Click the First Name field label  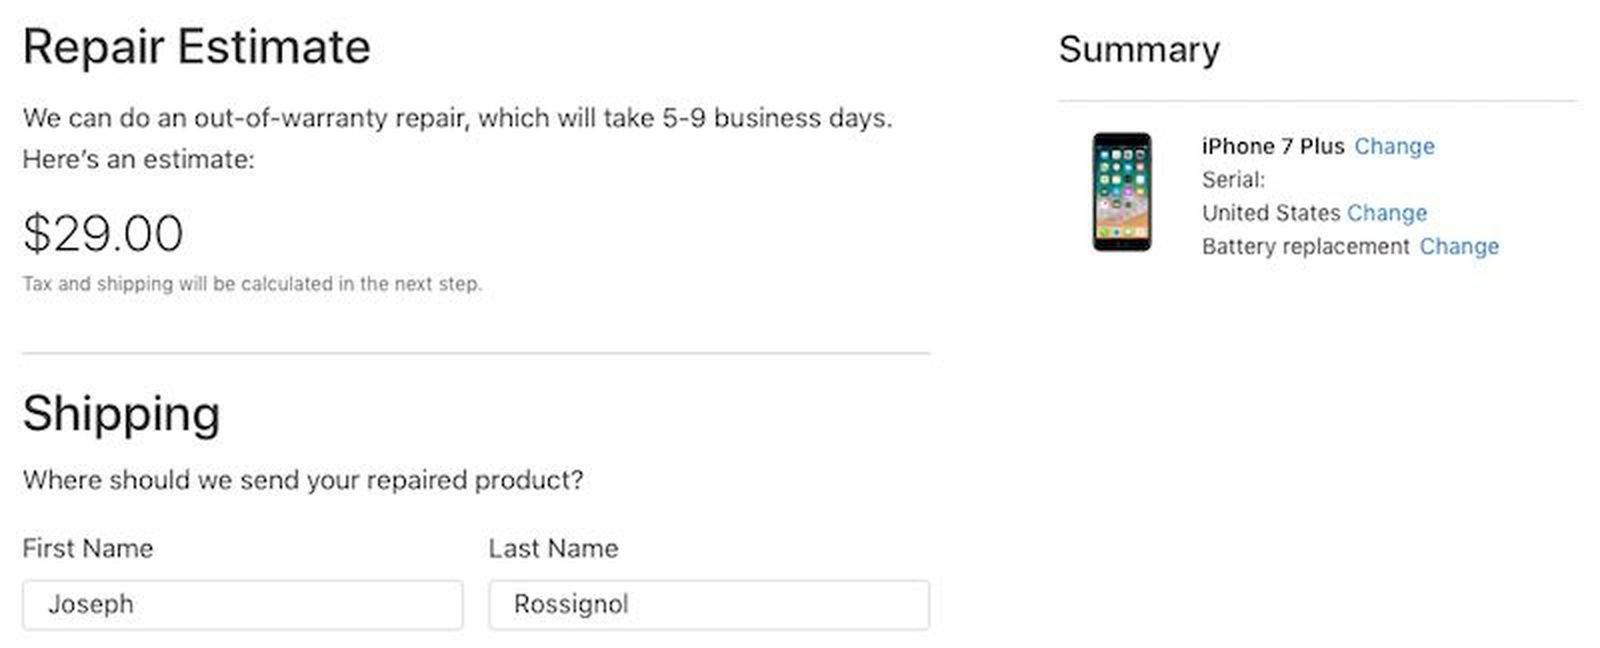tap(87, 548)
